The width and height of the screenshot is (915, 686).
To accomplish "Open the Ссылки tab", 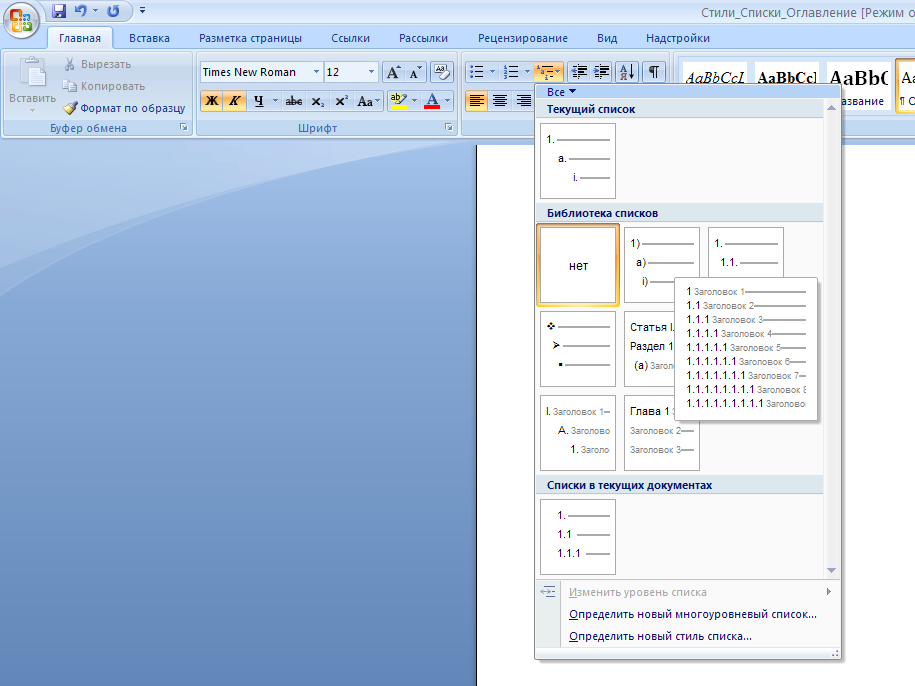I will point(351,38).
